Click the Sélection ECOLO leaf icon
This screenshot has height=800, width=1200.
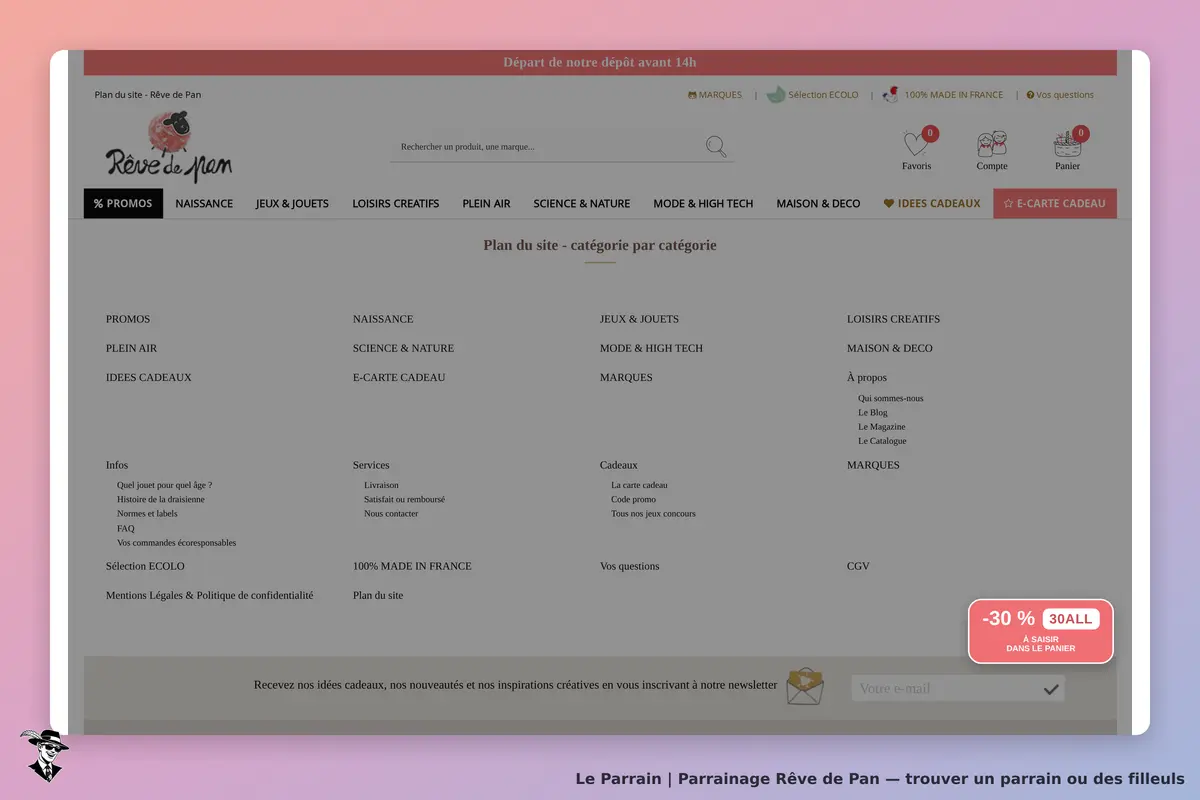(775, 95)
